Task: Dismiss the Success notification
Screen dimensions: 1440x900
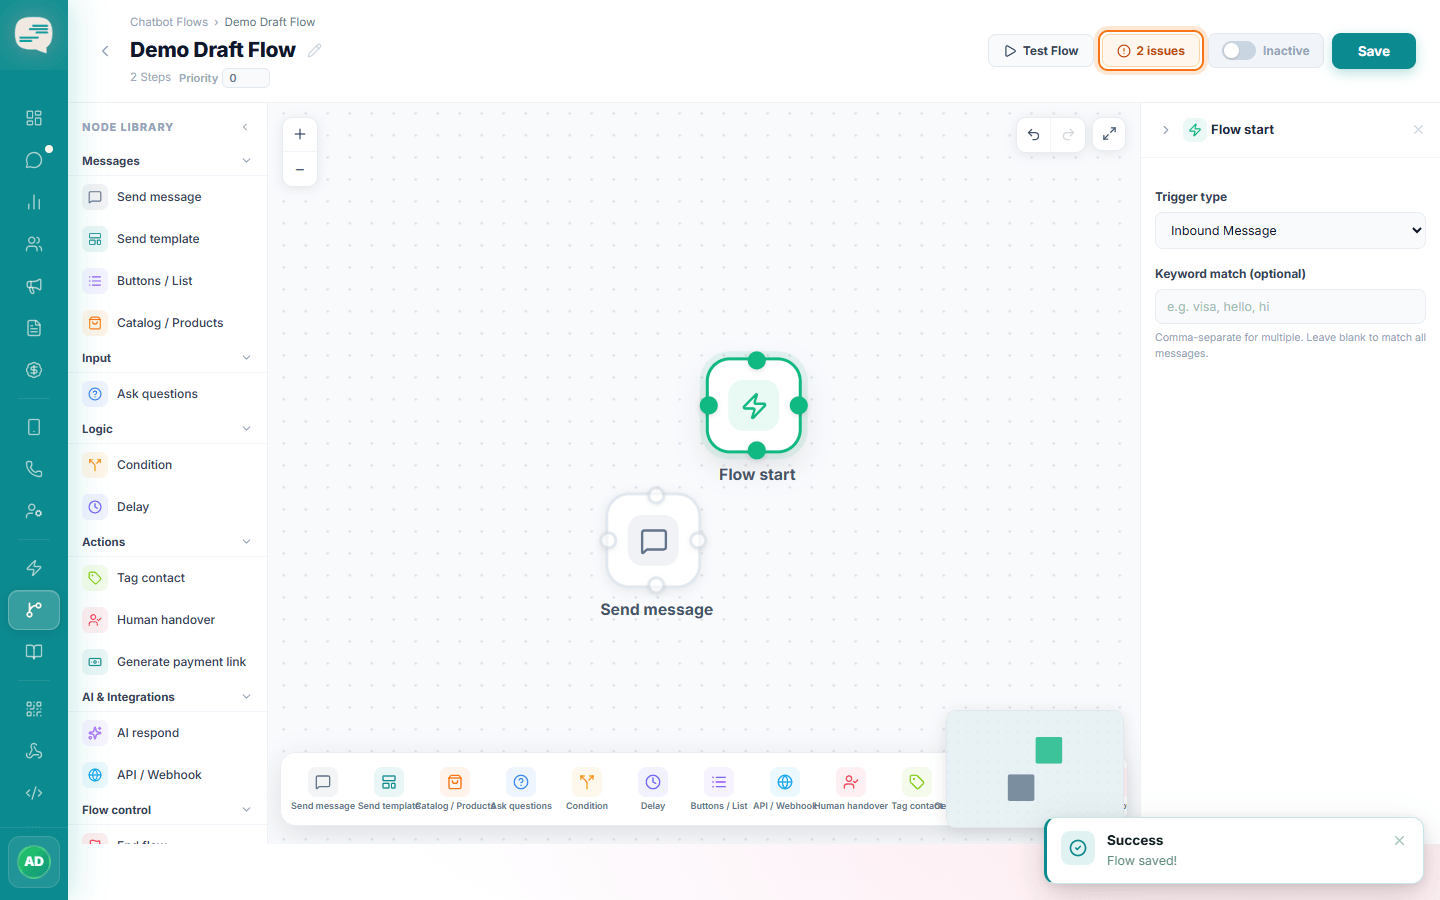Action: (x=1399, y=841)
